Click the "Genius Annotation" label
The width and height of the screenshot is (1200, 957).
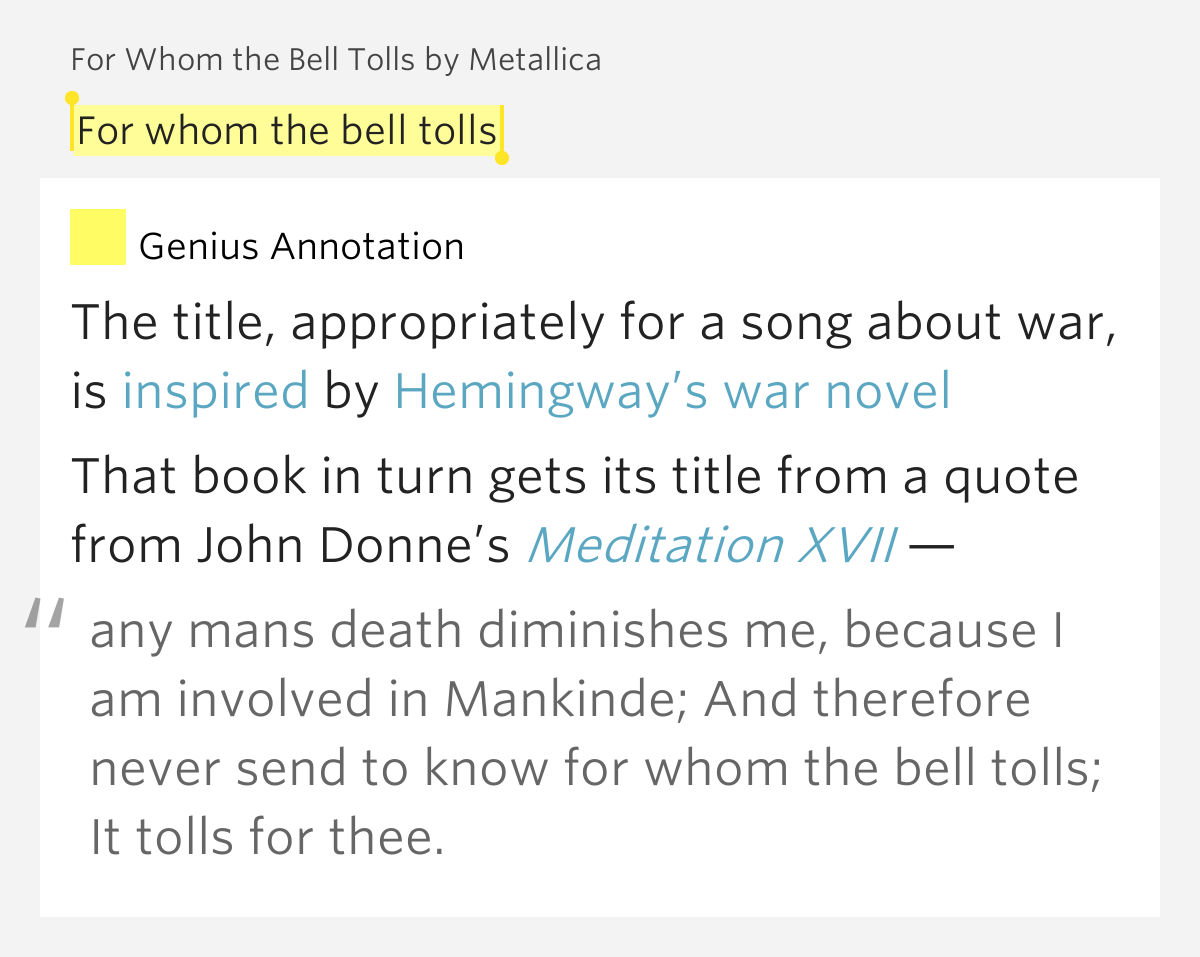click(301, 246)
